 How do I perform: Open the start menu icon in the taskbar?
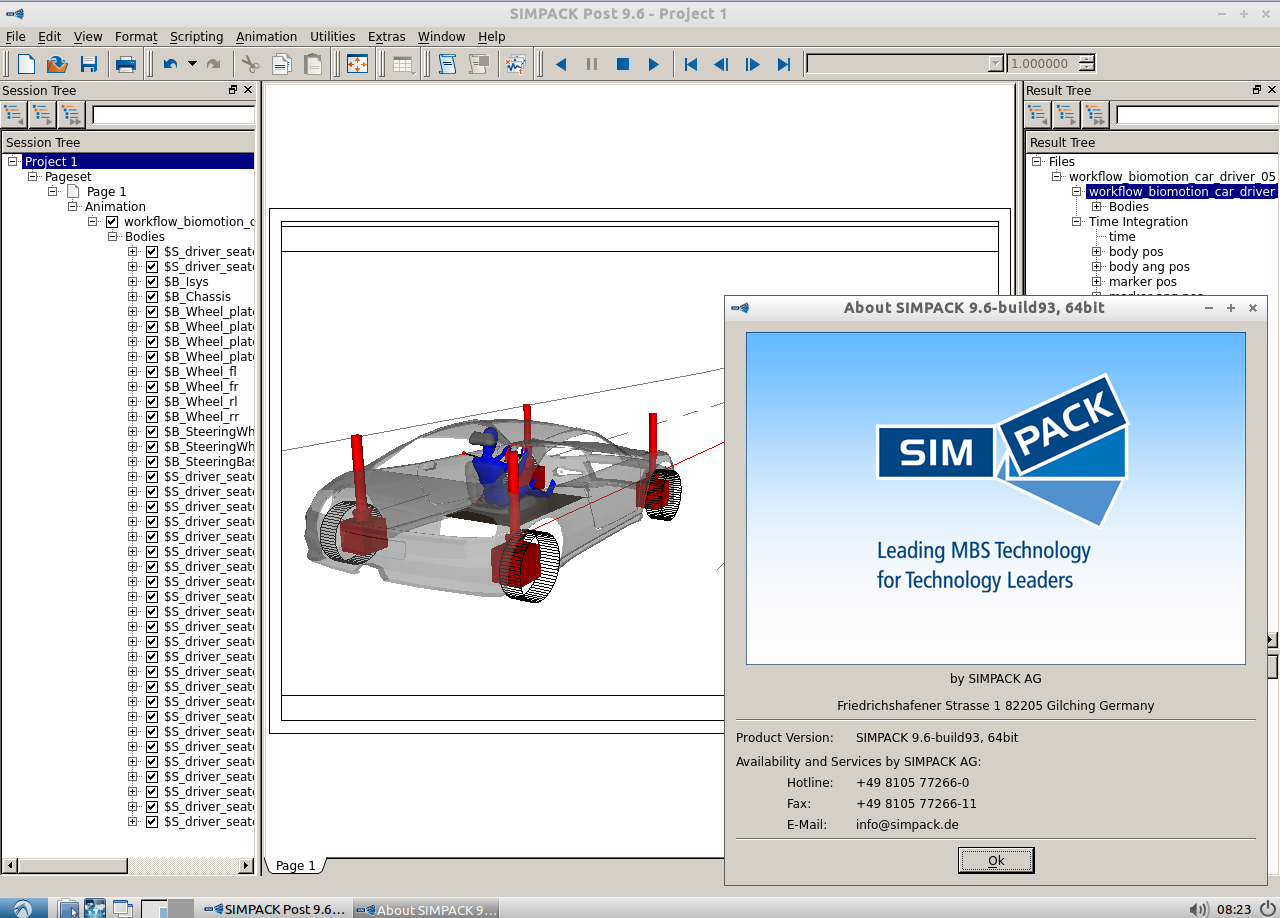23,909
